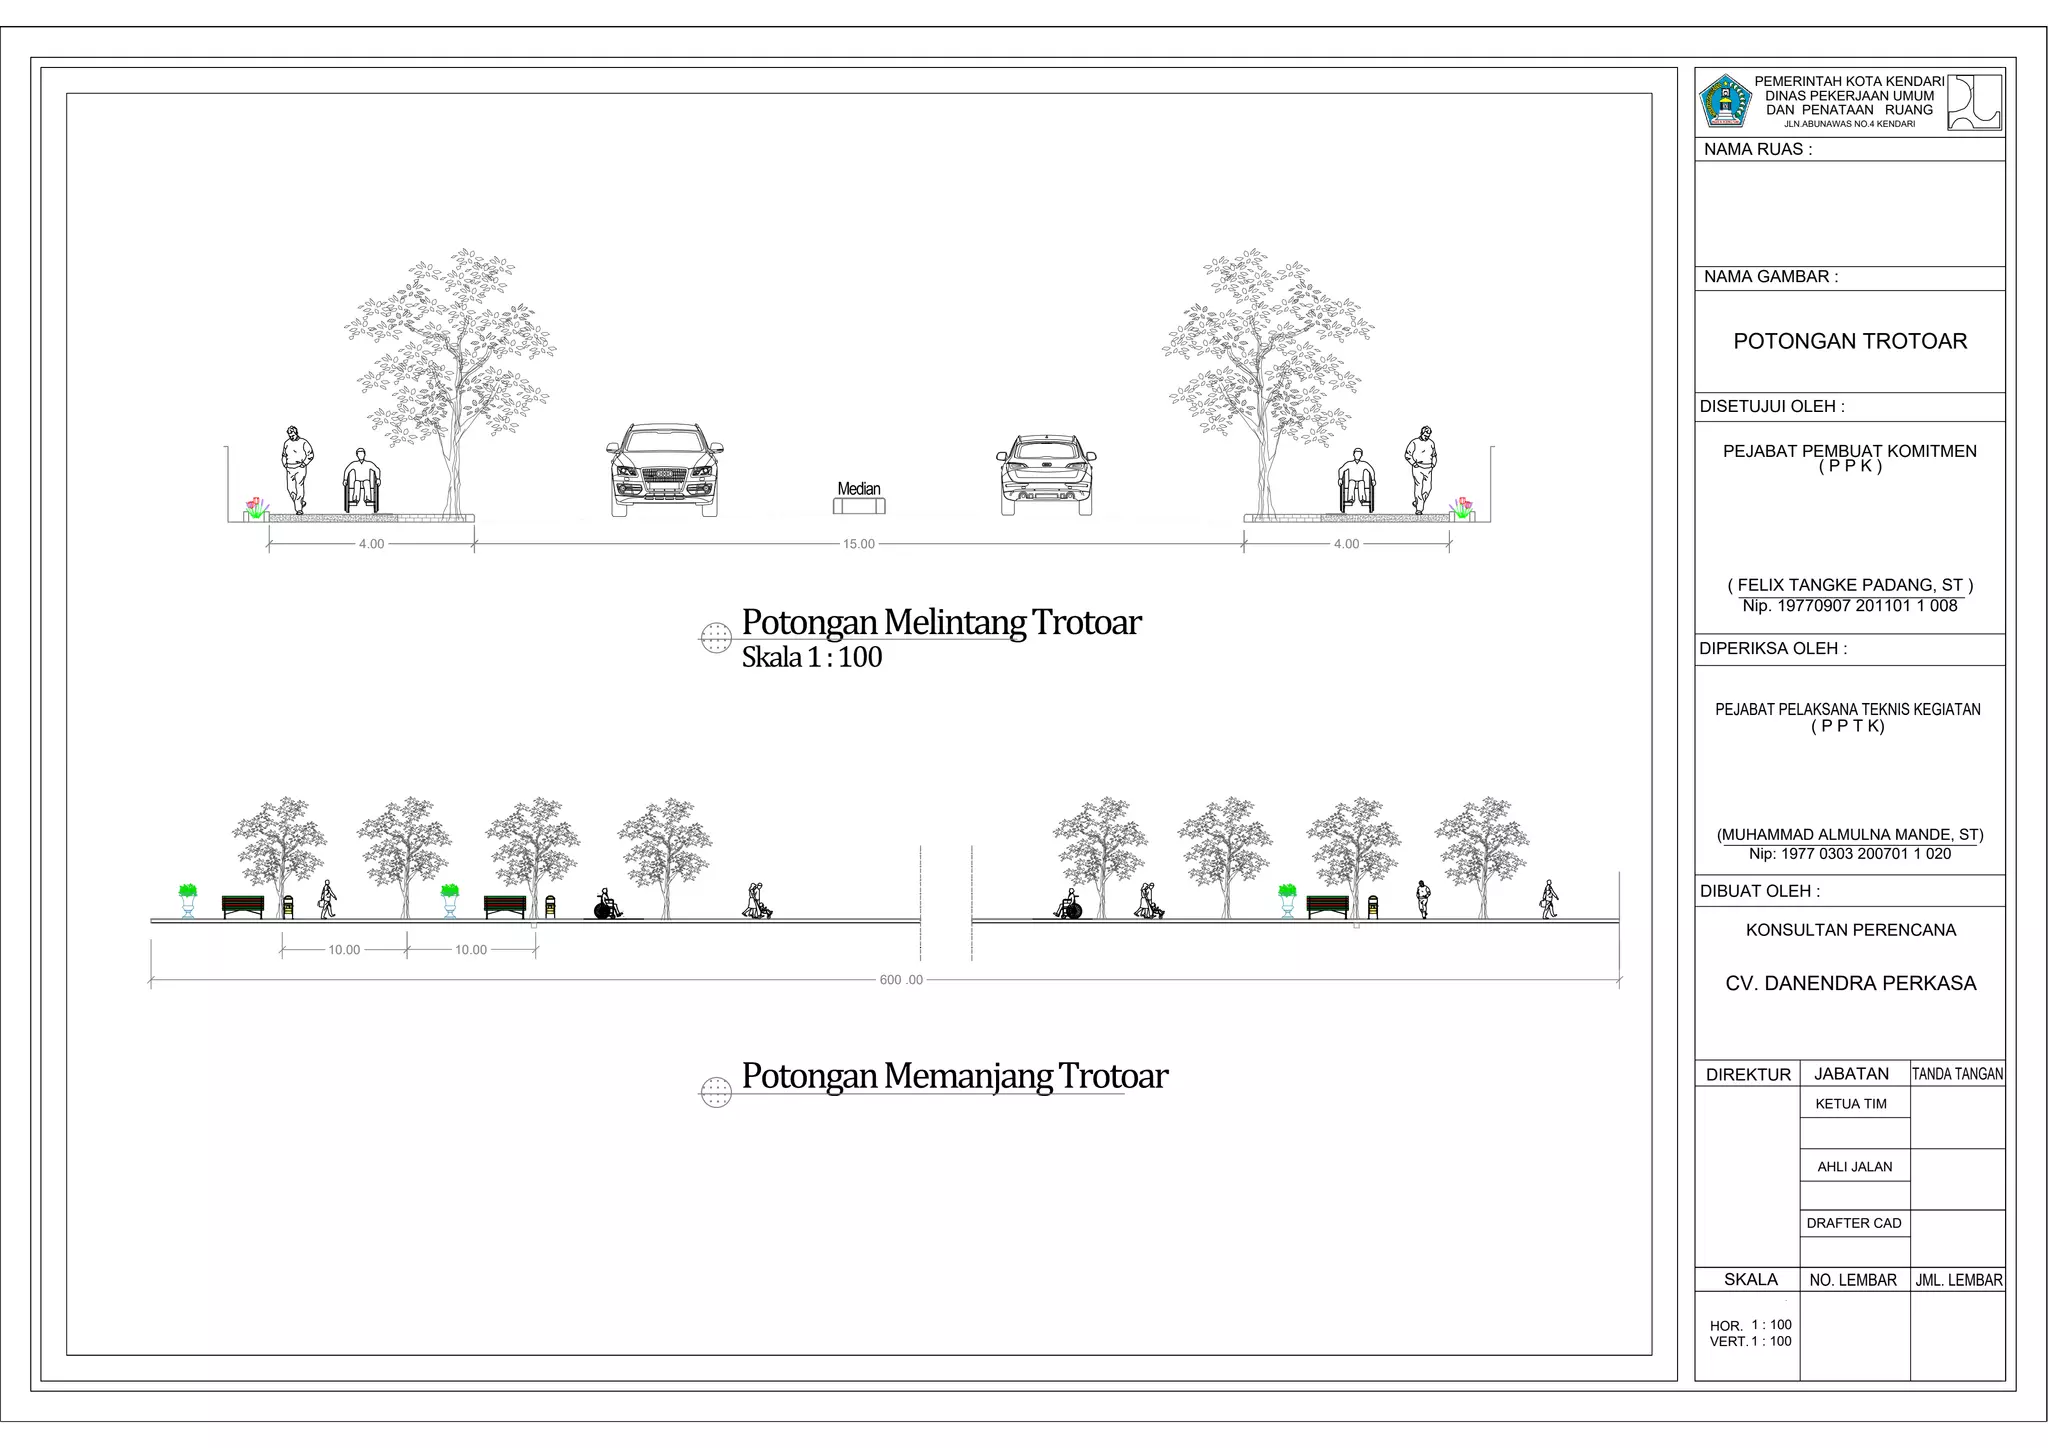Click the left 4.00 sidewalk width dimension
The image size is (2048, 1448).
pyautogui.click(x=371, y=544)
